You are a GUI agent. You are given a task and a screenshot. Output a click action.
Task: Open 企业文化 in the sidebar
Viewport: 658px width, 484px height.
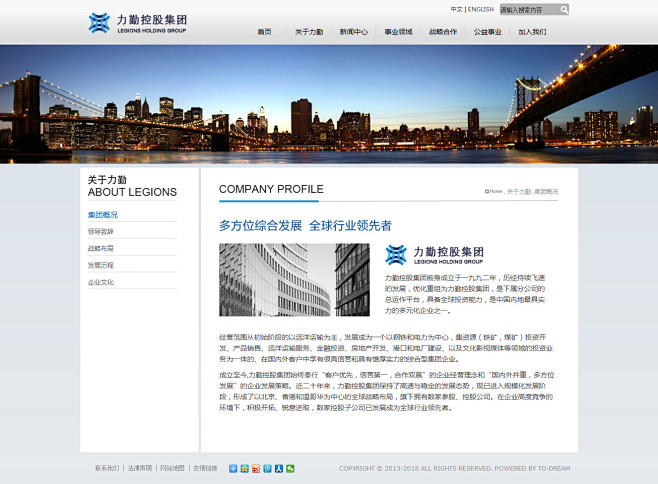point(101,282)
